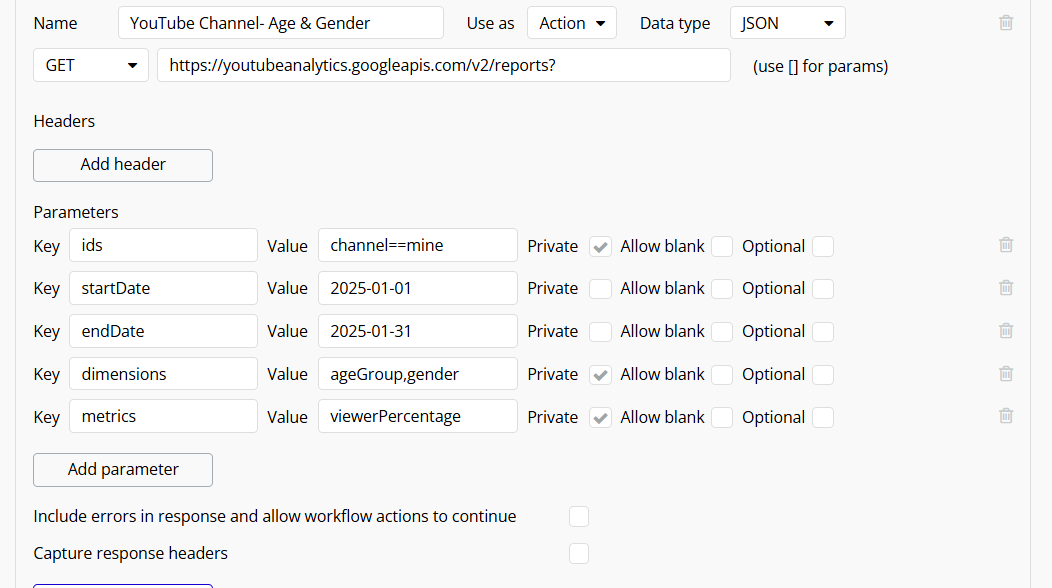
Task: Enable Private for the startDate parameter
Action: click(x=600, y=289)
